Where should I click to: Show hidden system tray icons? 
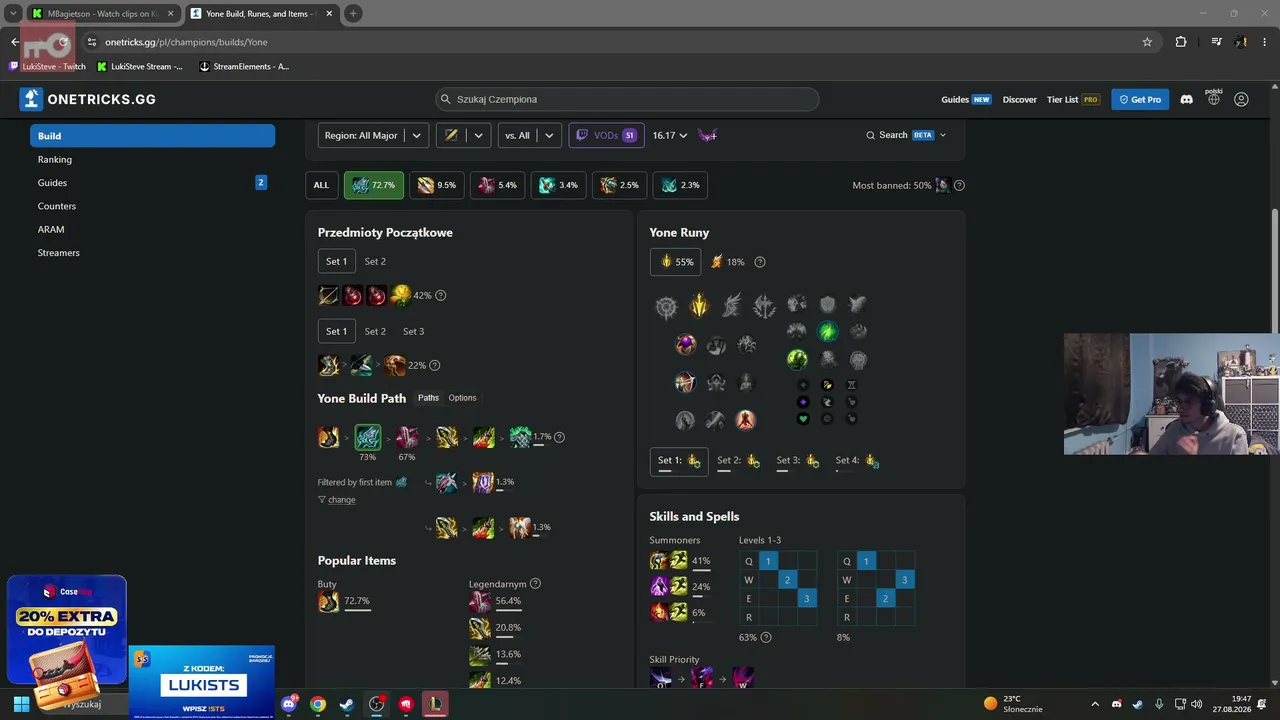click(x=1095, y=704)
